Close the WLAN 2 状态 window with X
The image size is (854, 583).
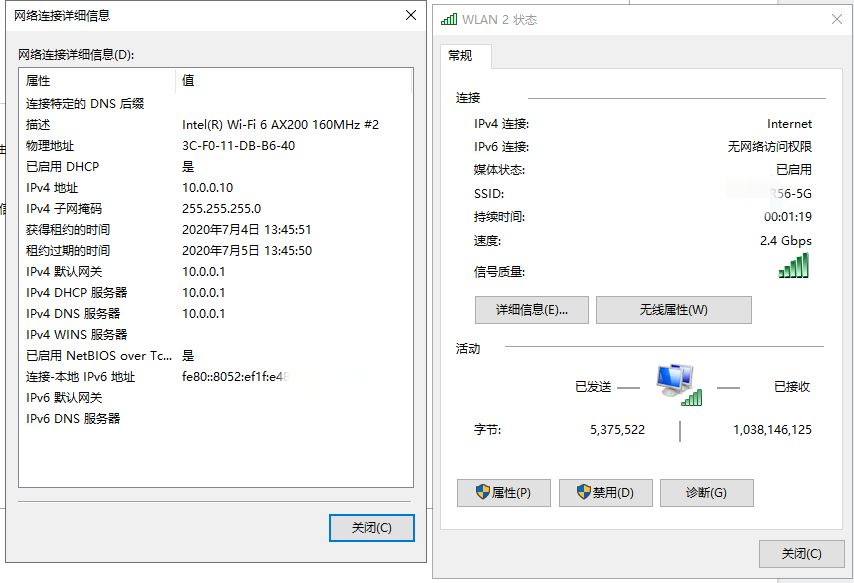[x=837, y=20]
